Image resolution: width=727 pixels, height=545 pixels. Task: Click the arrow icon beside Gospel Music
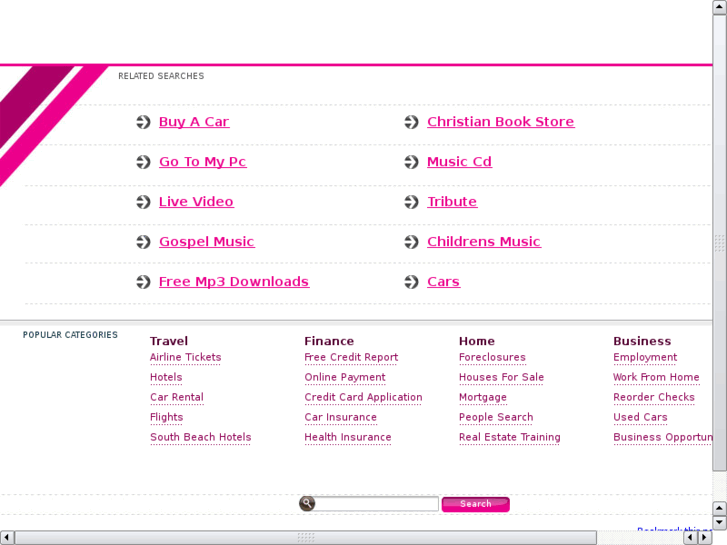[x=143, y=242]
